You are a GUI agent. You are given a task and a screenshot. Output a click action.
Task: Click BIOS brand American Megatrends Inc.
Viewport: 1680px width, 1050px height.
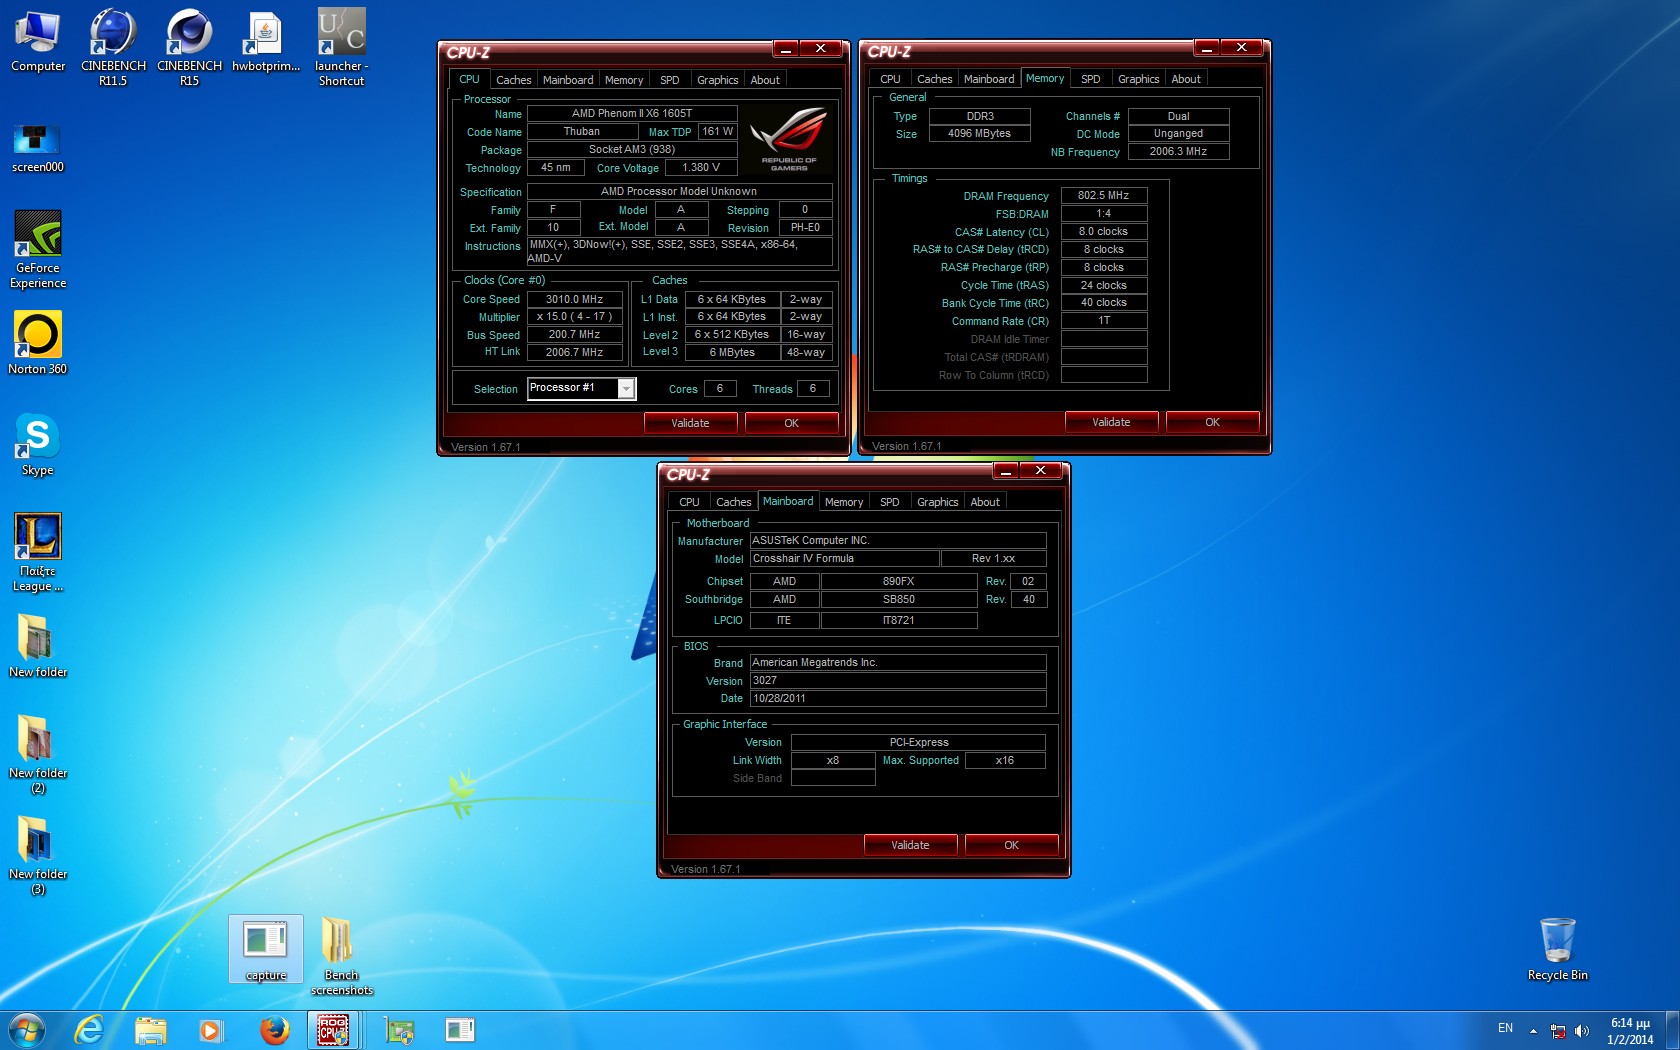(897, 662)
